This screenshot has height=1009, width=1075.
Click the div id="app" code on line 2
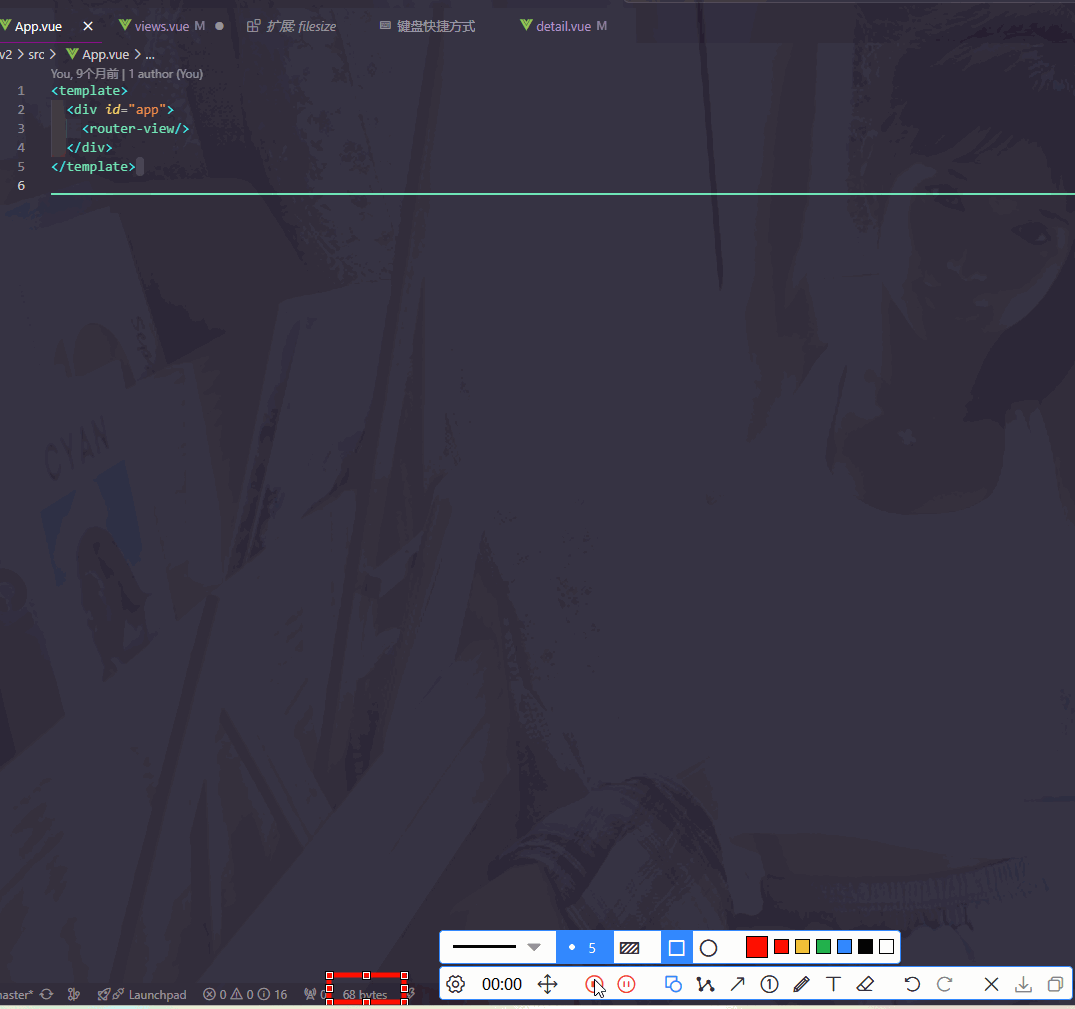(120, 109)
